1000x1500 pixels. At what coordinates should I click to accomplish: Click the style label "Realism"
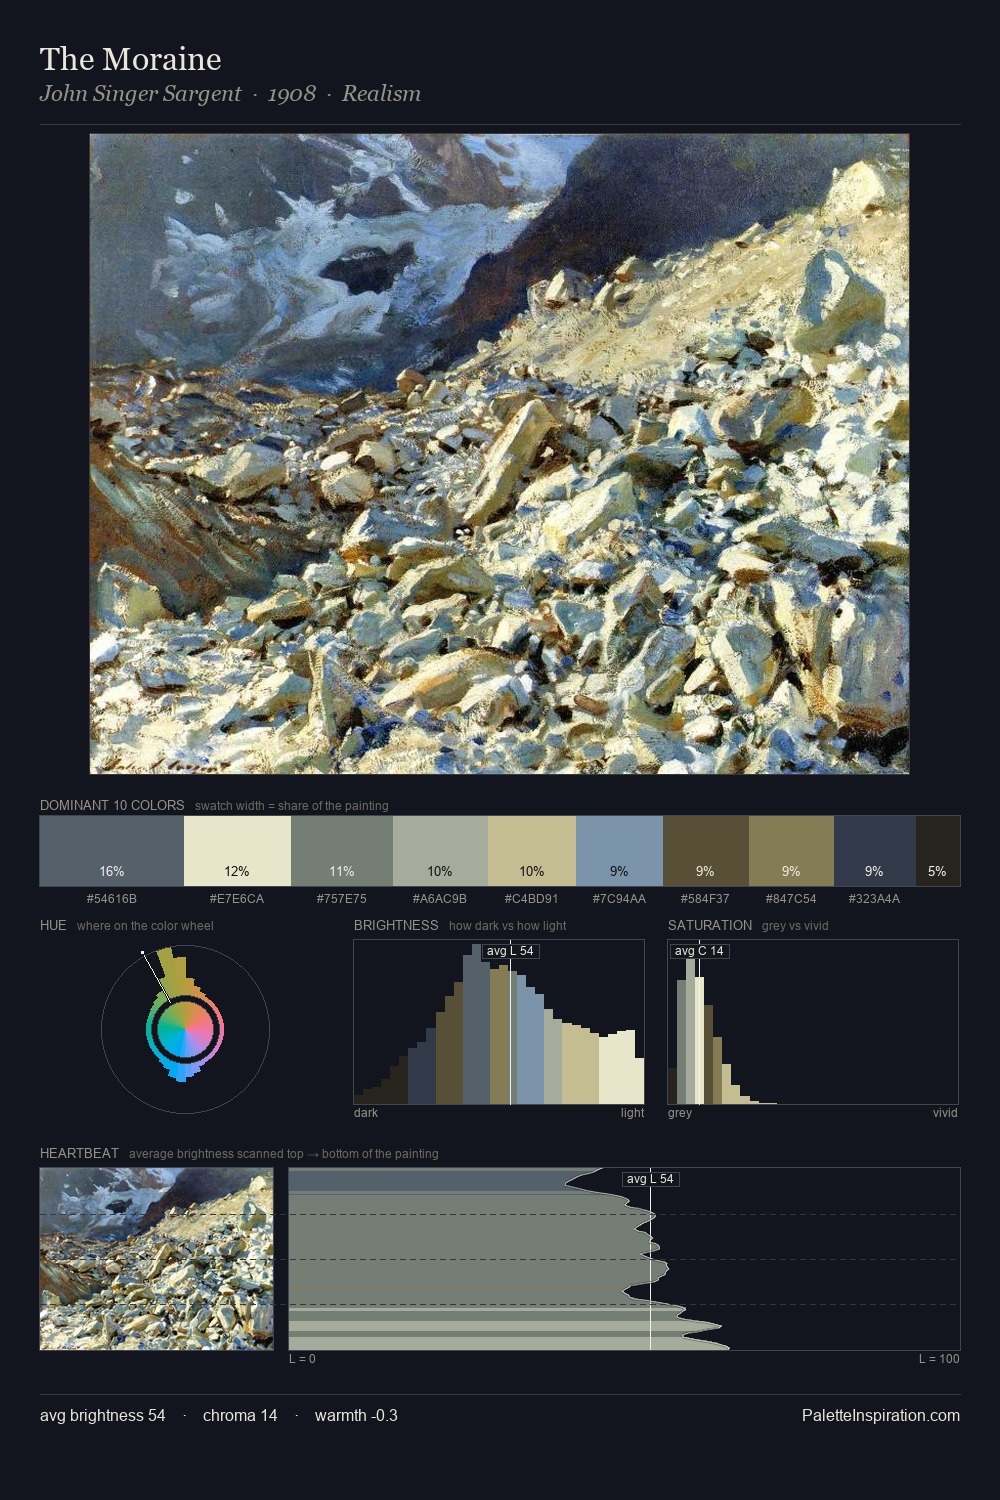[x=381, y=94]
